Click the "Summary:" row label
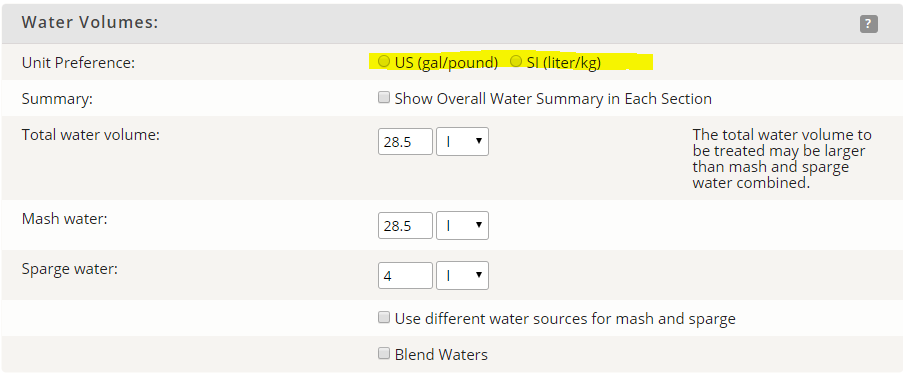903x373 pixels. pyautogui.click(x=57, y=99)
